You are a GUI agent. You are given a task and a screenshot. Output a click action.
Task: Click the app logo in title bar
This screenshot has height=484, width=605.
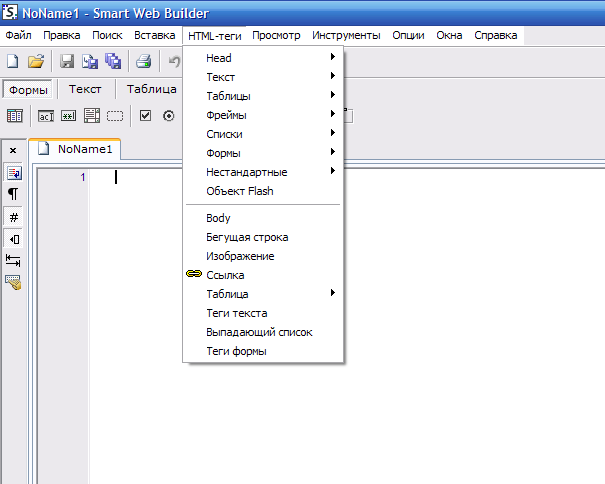[10, 12]
